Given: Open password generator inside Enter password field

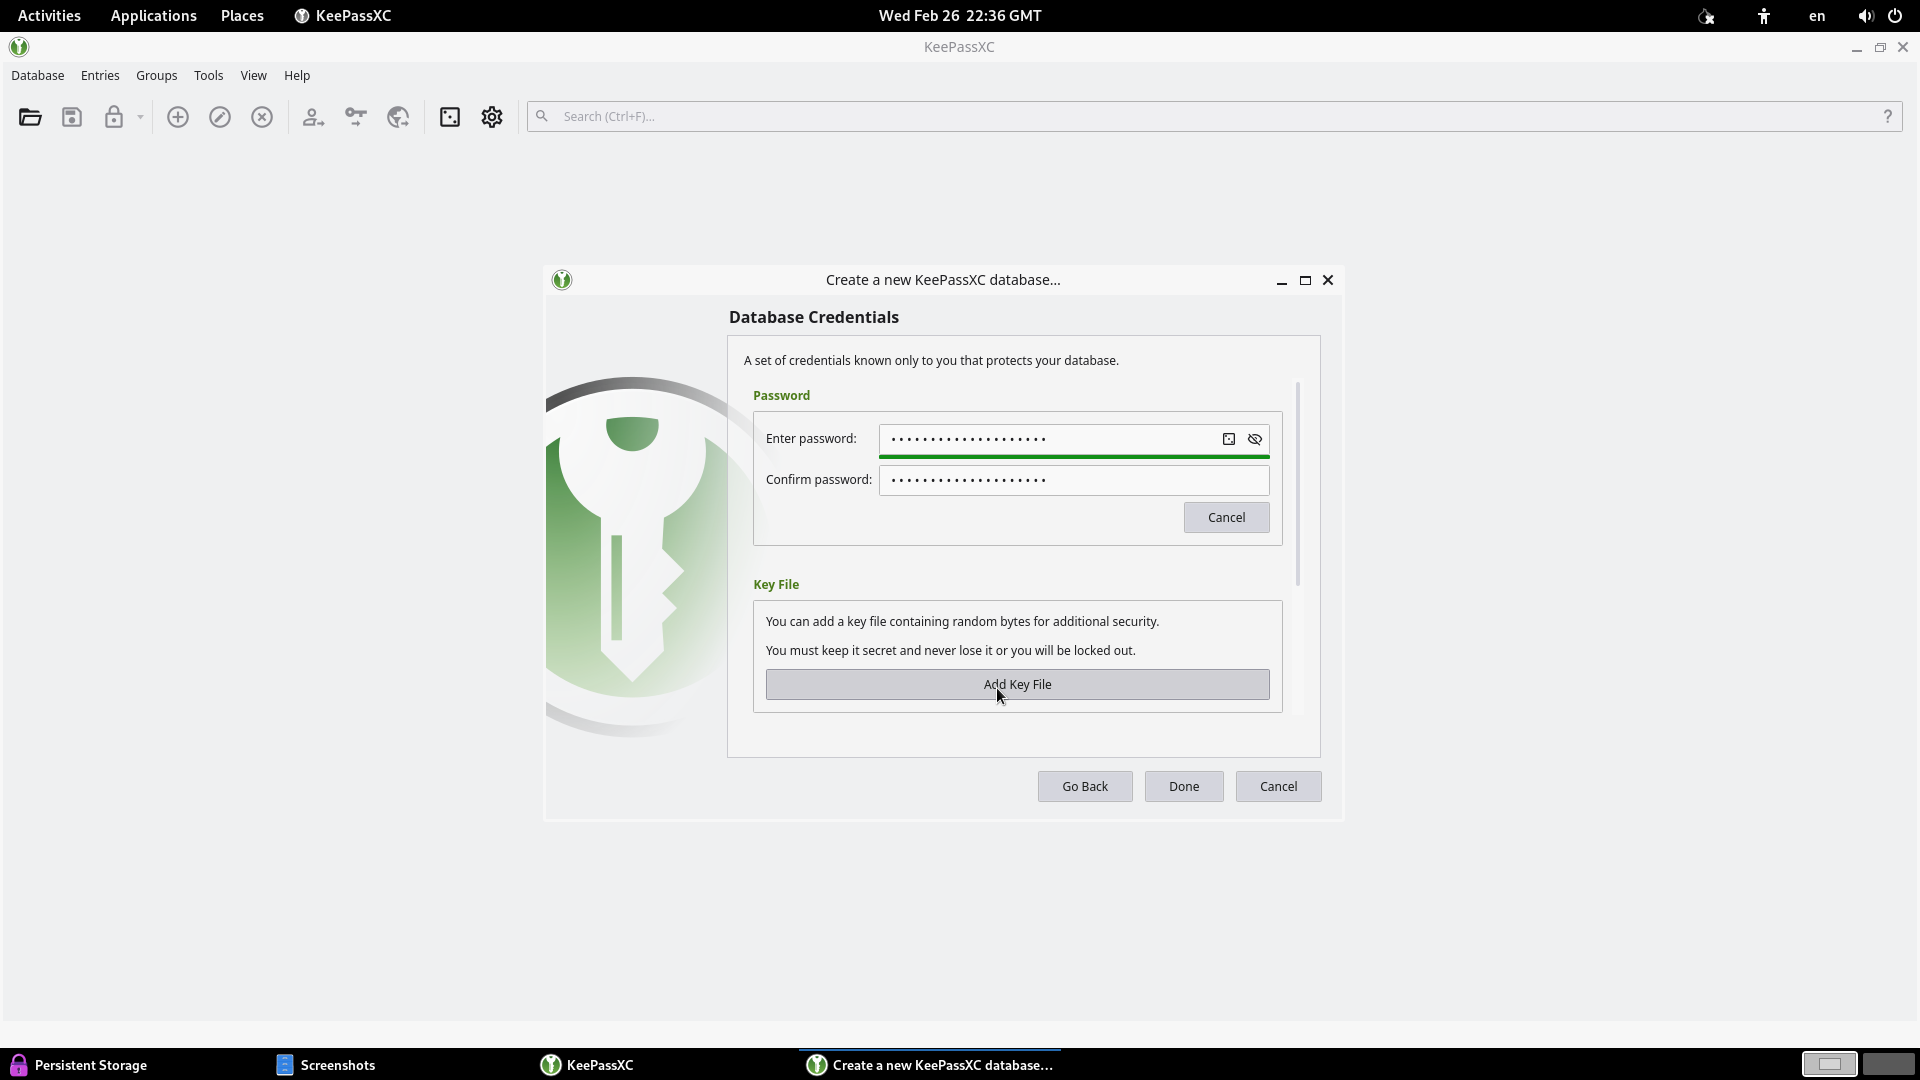Looking at the screenshot, I should [x=1229, y=439].
